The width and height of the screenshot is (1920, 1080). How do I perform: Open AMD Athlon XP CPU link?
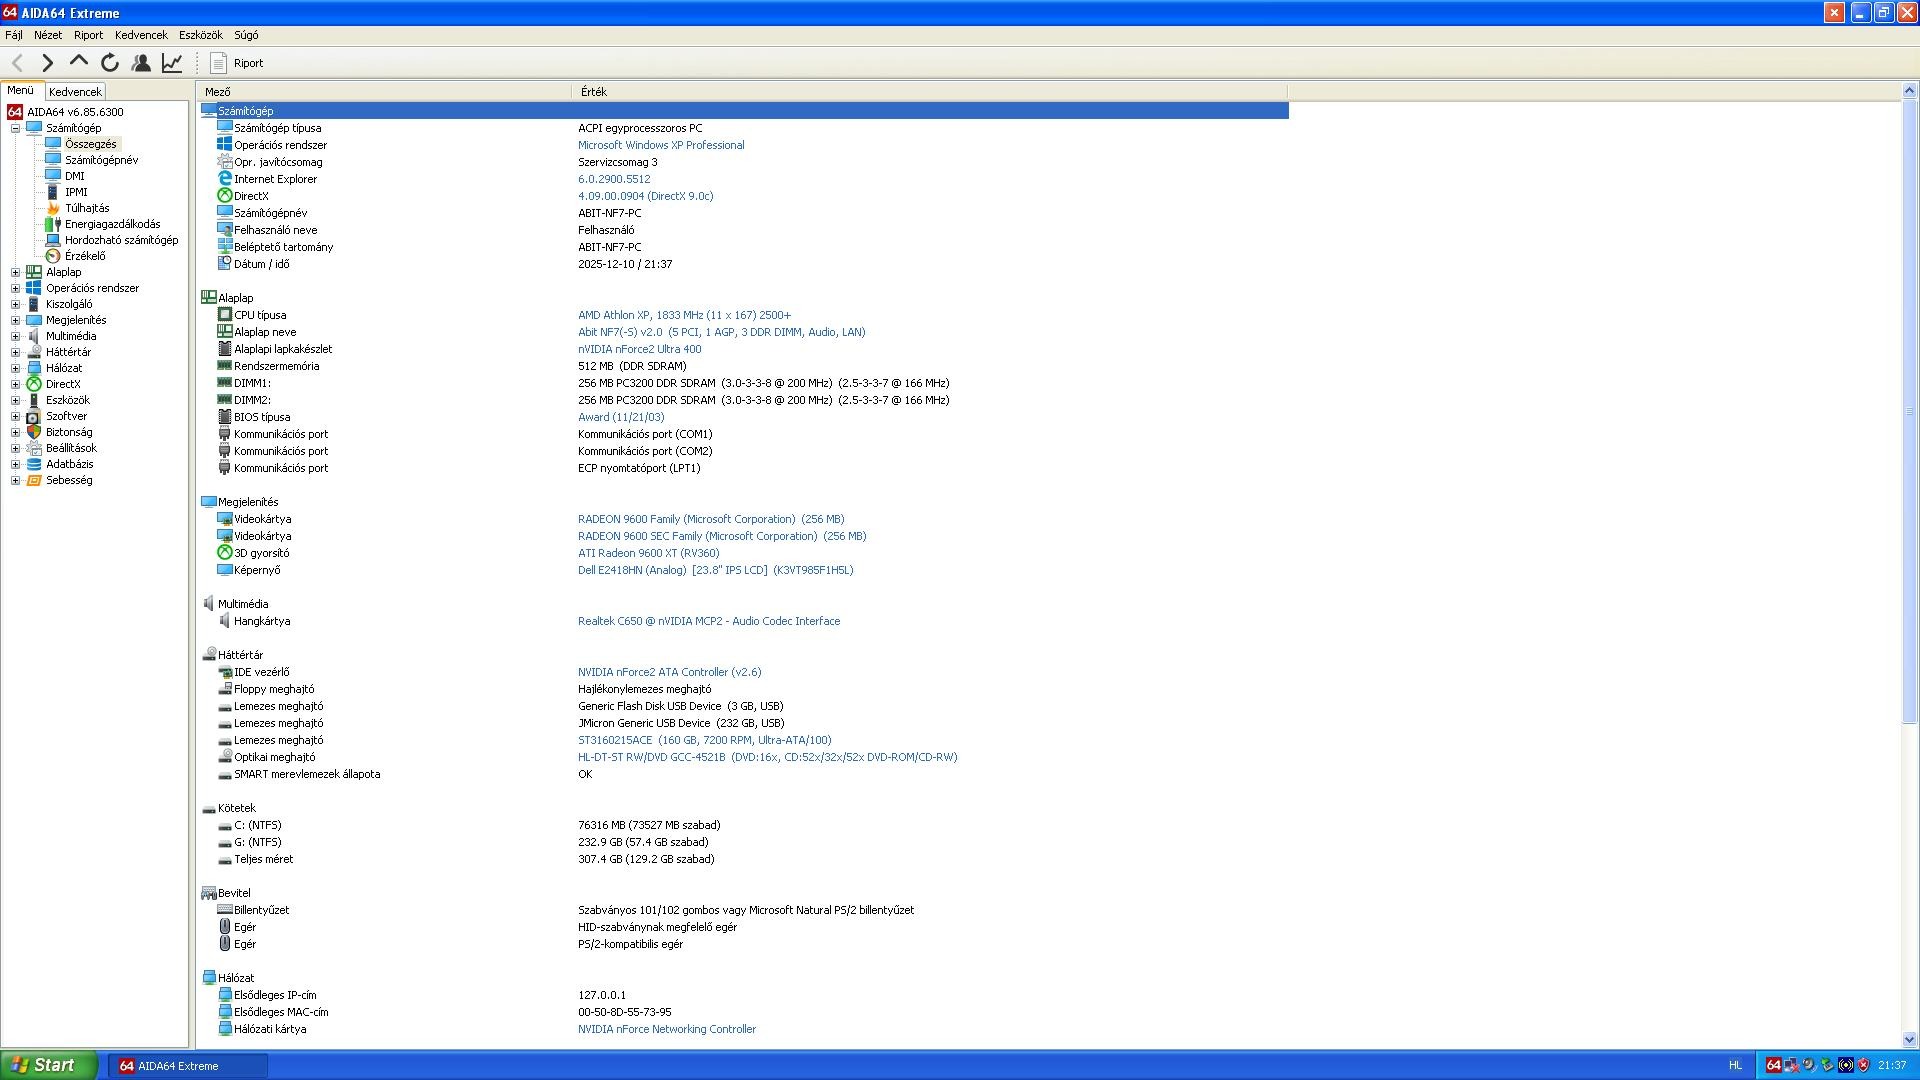683,315
